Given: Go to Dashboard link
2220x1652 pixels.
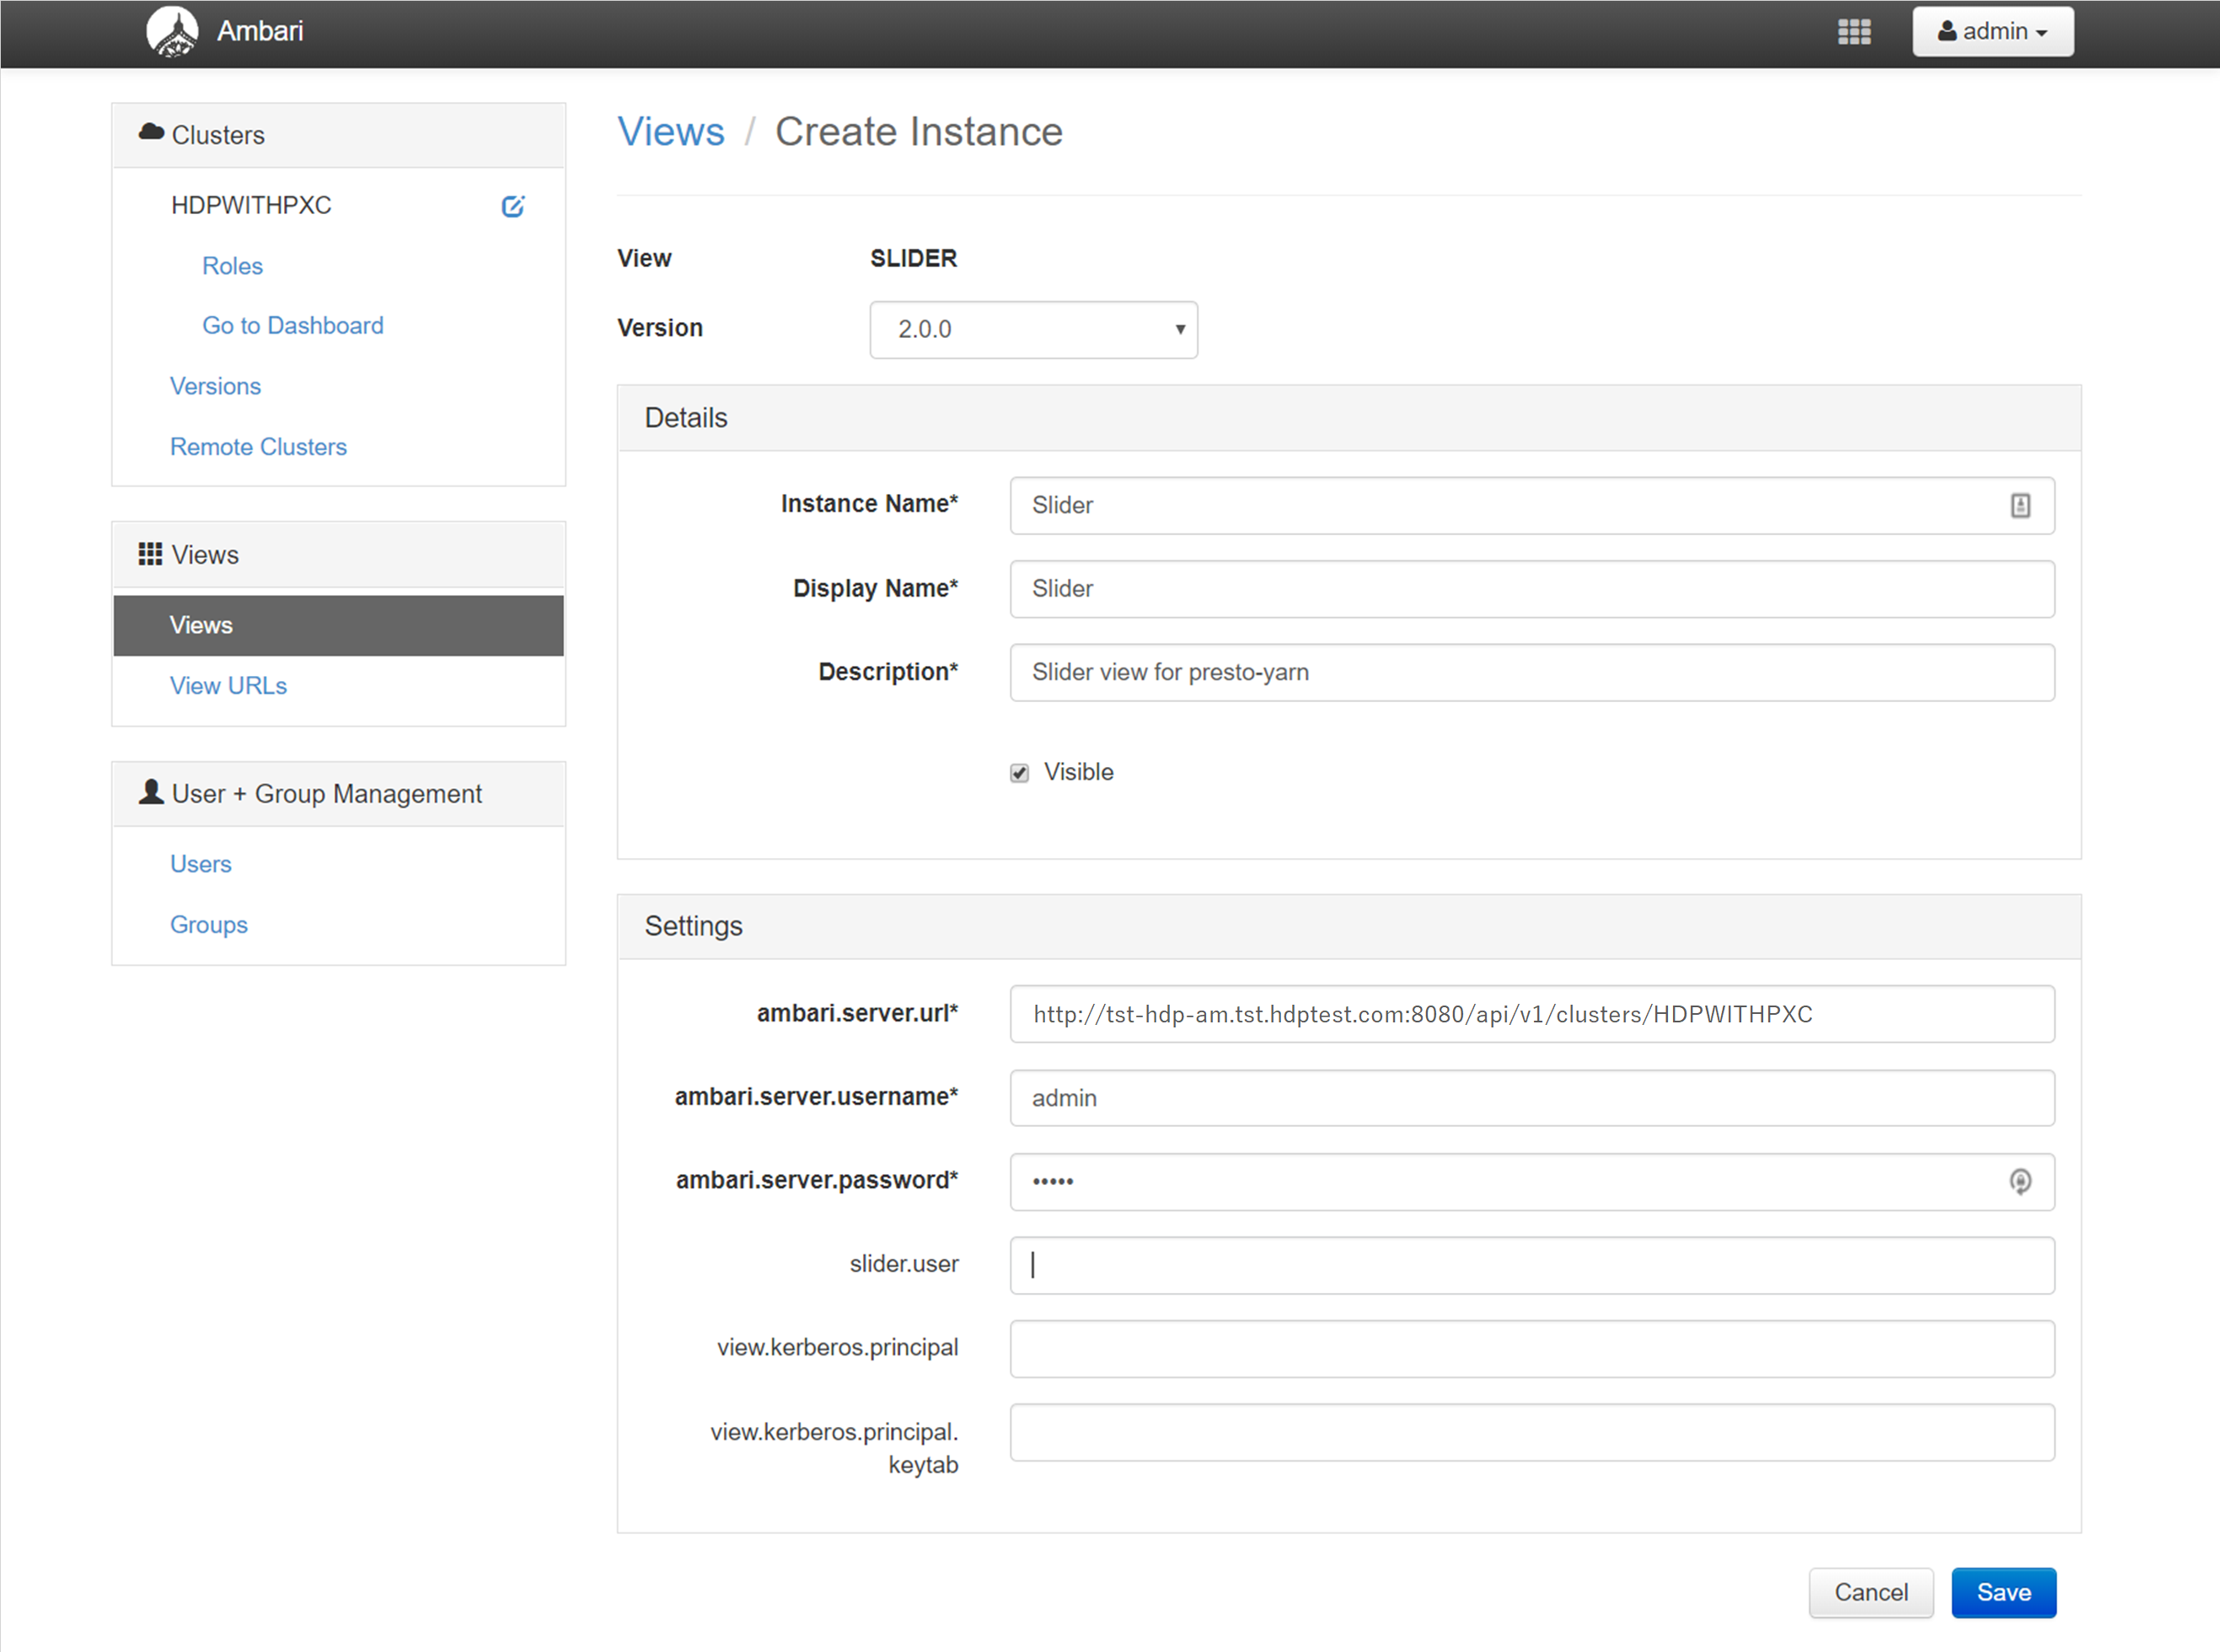Looking at the screenshot, I should (x=293, y=326).
